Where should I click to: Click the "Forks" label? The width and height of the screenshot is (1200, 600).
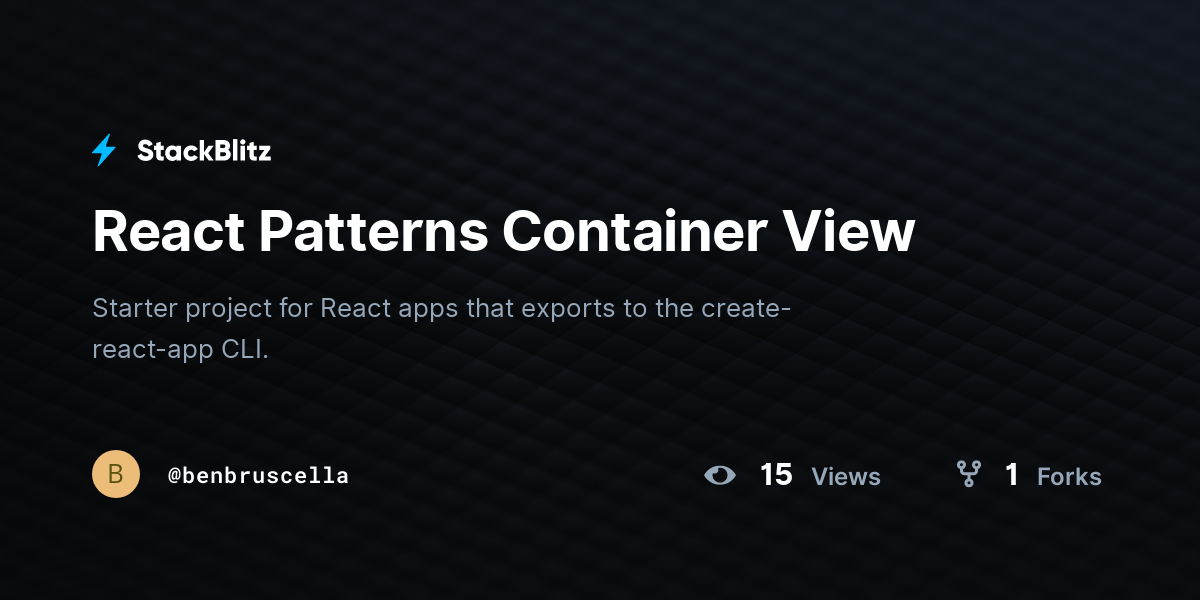pyautogui.click(x=1069, y=477)
